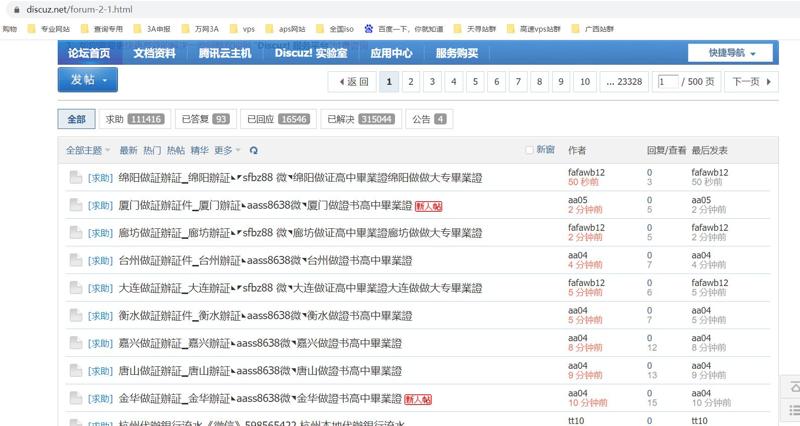This screenshot has width=800, height=426.
Task: Click the refresh icon beside 更多
Action: (x=254, y=150)
